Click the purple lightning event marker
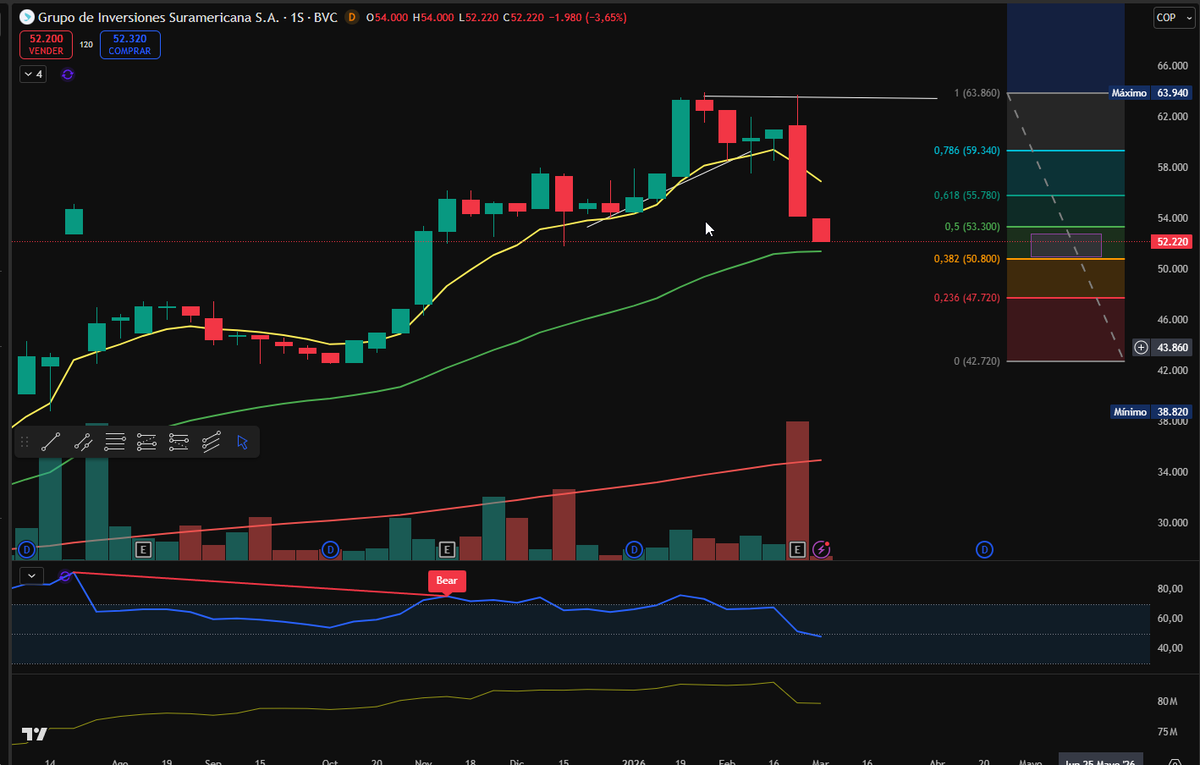 (x=822, y=549)
